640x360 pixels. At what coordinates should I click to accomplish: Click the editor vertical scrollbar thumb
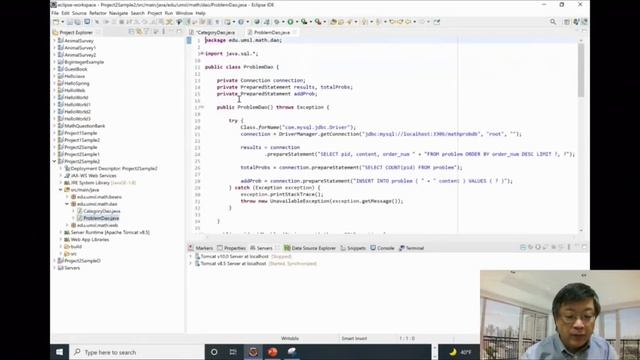581,70
